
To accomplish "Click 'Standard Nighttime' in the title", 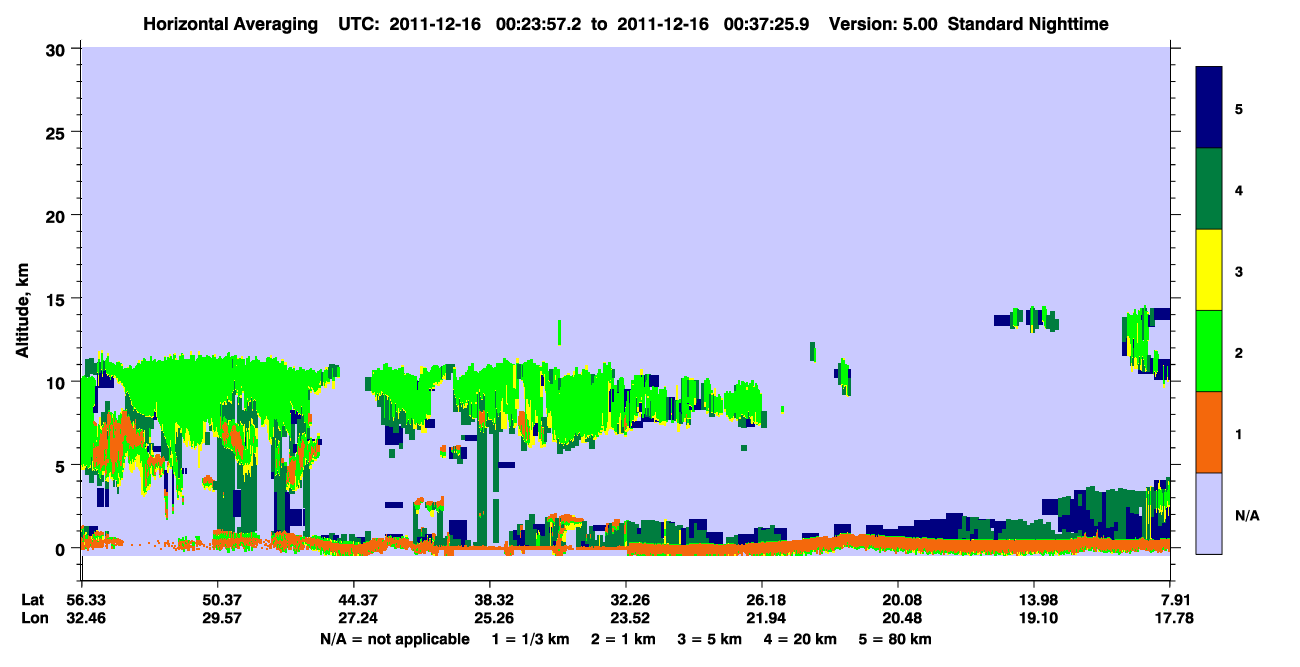I will (x=1028, y=23).
